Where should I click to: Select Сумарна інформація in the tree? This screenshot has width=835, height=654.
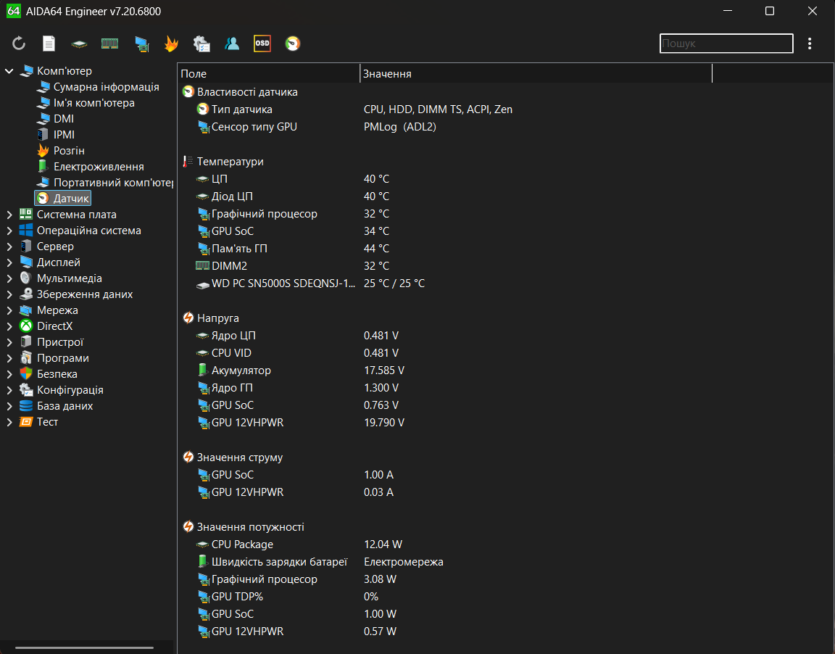(105, 87)
